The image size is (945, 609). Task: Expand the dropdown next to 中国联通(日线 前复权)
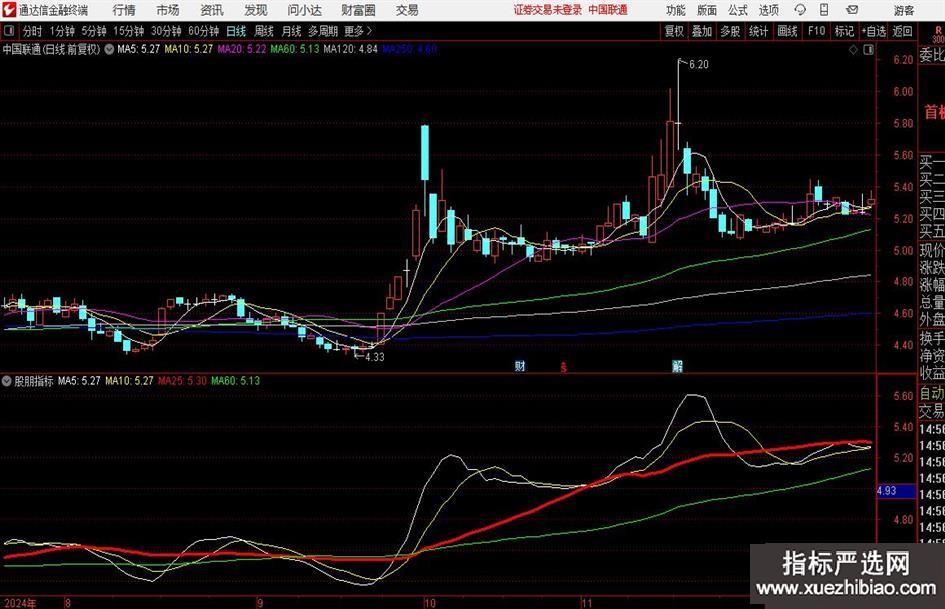point(109,49)
